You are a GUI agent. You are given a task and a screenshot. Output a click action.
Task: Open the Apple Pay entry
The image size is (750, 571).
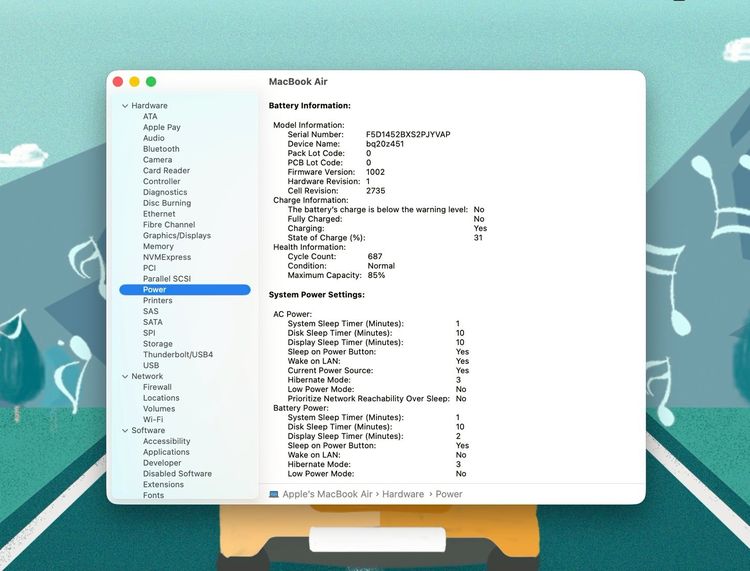161,127
